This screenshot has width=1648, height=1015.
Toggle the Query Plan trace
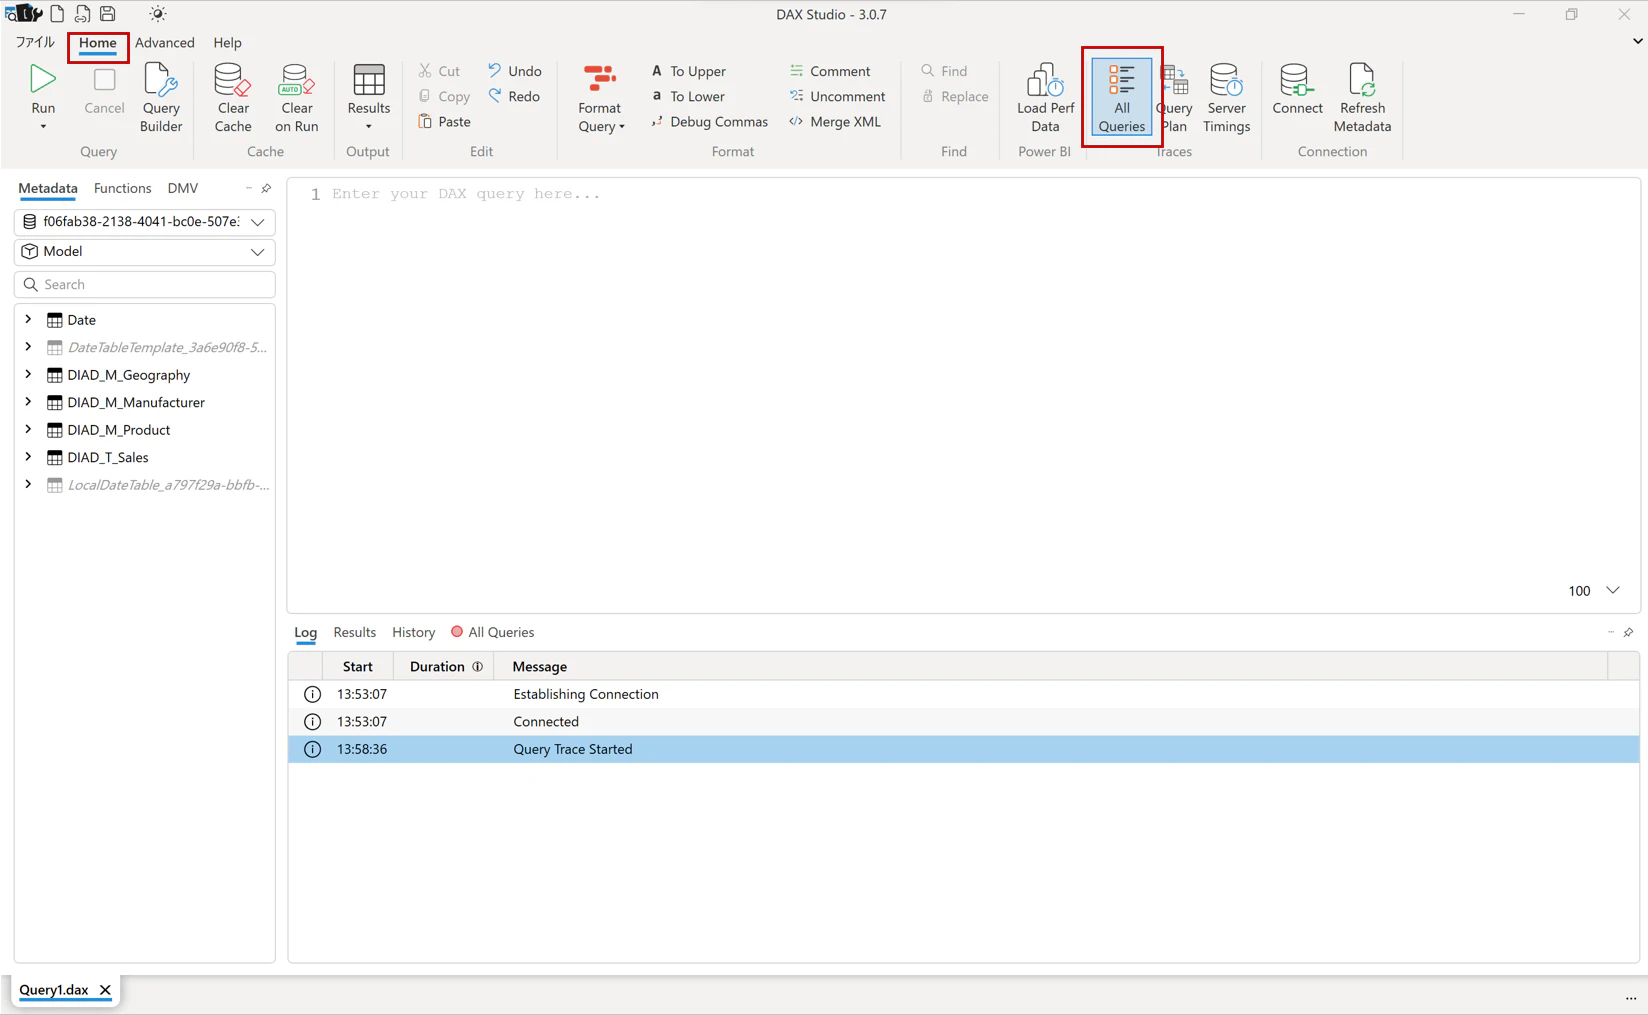click(x=1175, y=98)
